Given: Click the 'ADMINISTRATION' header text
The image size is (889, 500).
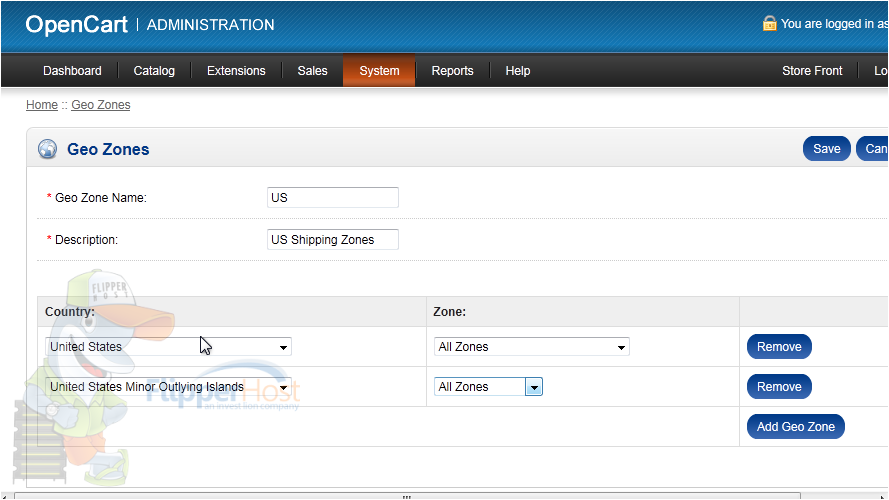Looking at the screenshot, I should [x=210, y=25].
